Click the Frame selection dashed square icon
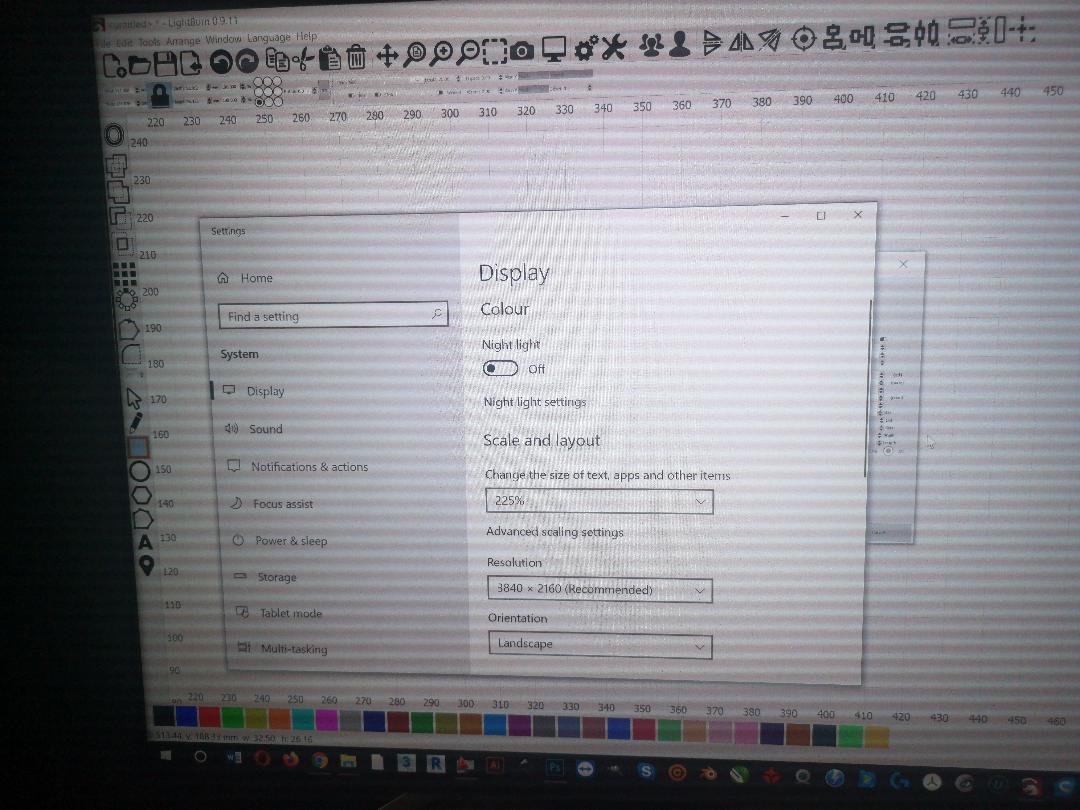The image size is (1080, 810). [495, 51]
